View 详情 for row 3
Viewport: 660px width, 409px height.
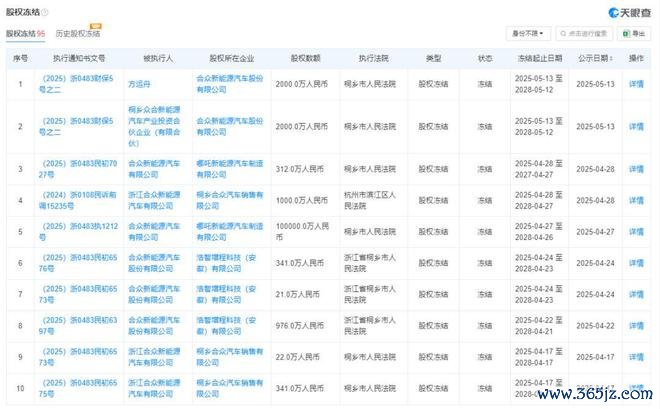pos(636,169)
